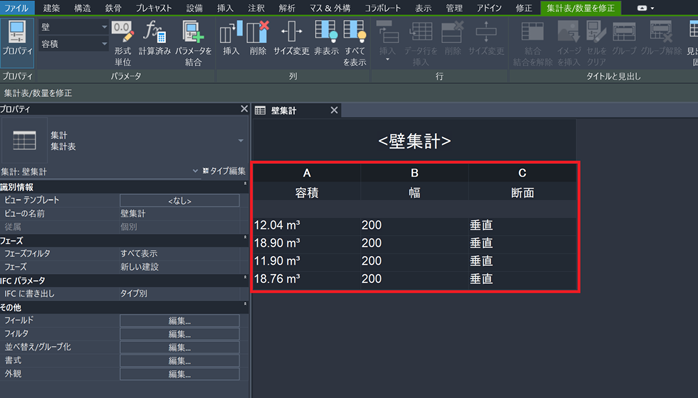Open the ファイル menu
Image resolution: width=698 pixels, height=398 pixels.
(16, 8)
